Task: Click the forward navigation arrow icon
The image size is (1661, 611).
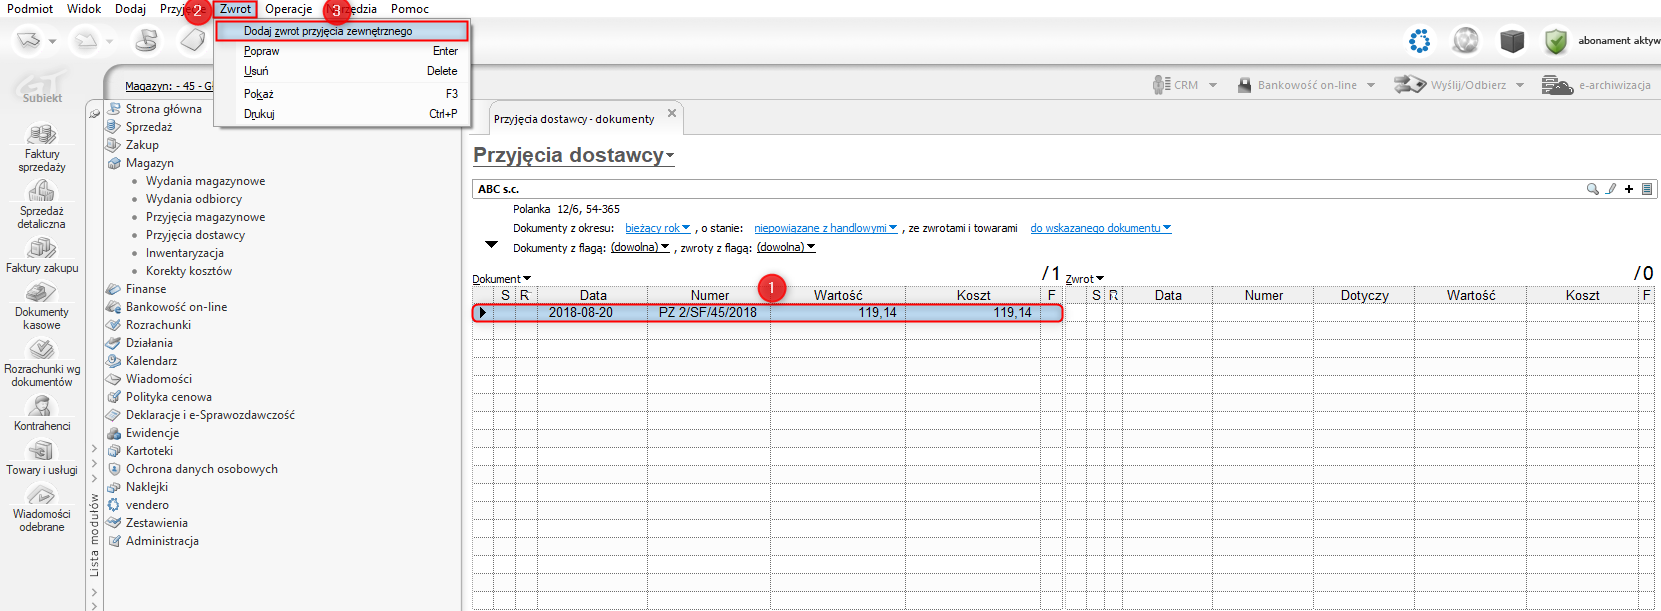Action: [x=87, y=41]
